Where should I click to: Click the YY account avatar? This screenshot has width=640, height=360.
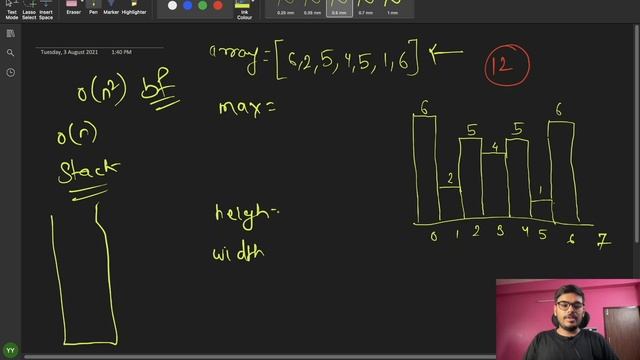point(11,350)
